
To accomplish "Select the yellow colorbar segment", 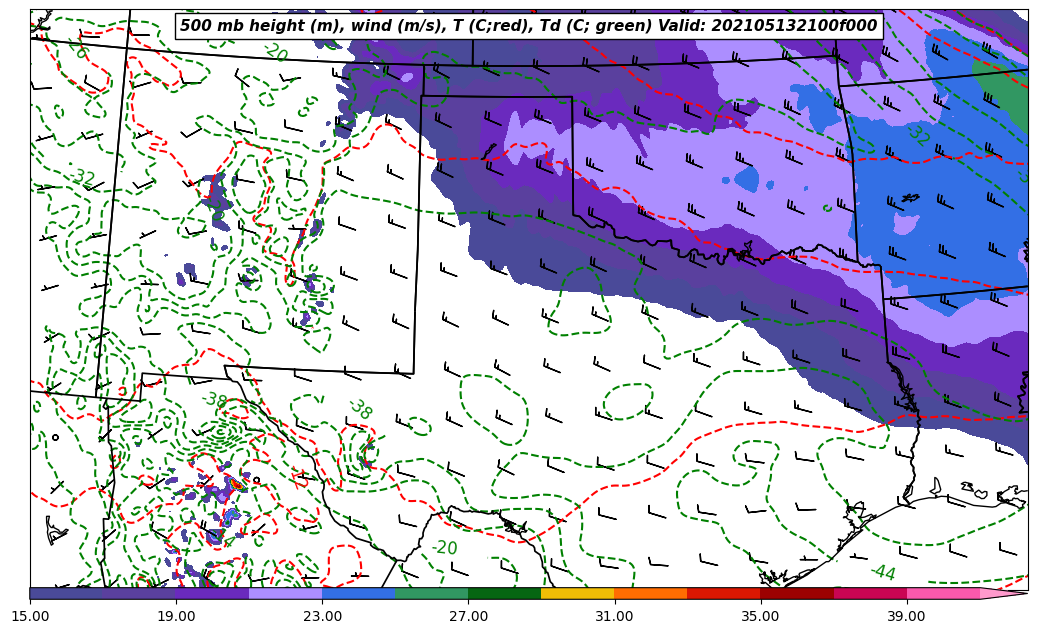I will [578, 593].
